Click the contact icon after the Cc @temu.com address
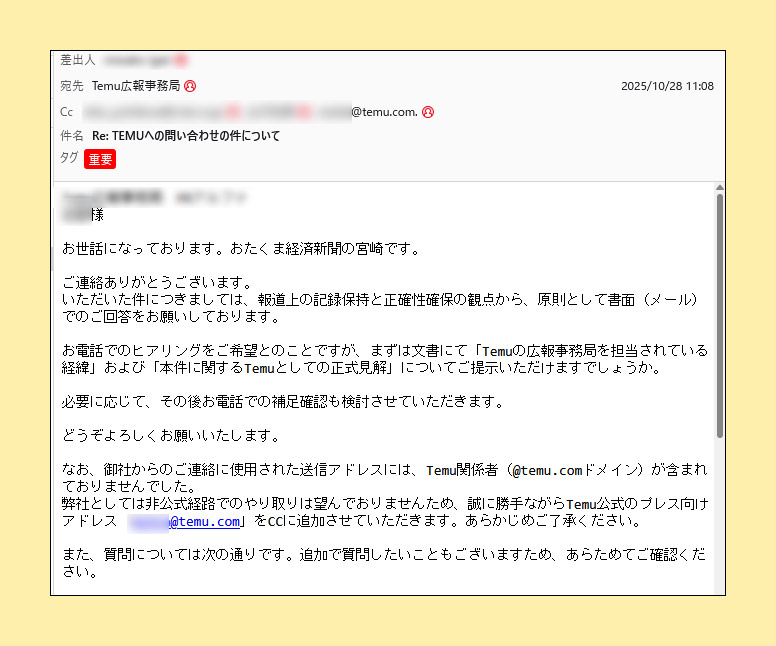Viewport: 776px width, 646px height. (x=427, y=112)
